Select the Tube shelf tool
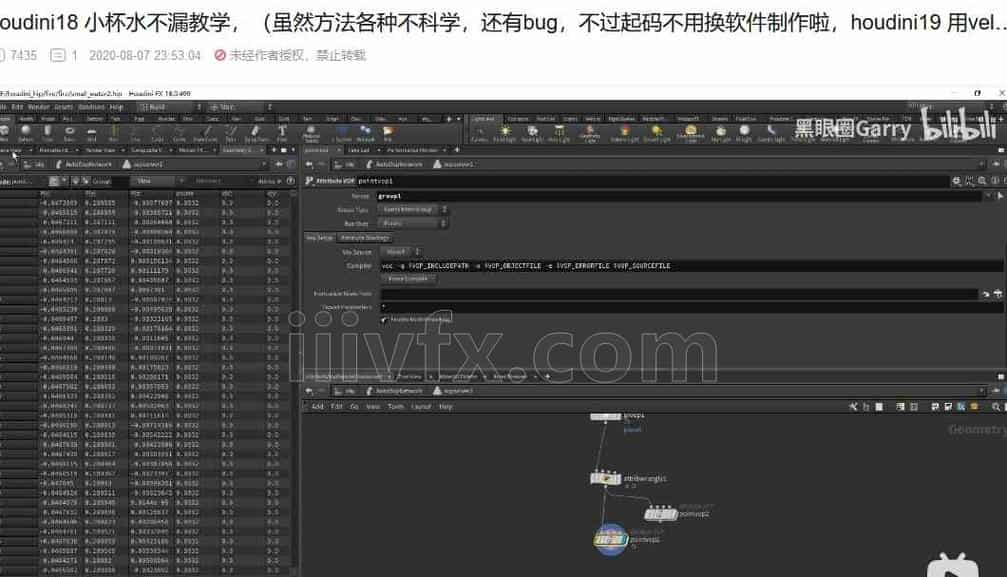This screenshot has width=1007, height=577. tap(48, 132)
